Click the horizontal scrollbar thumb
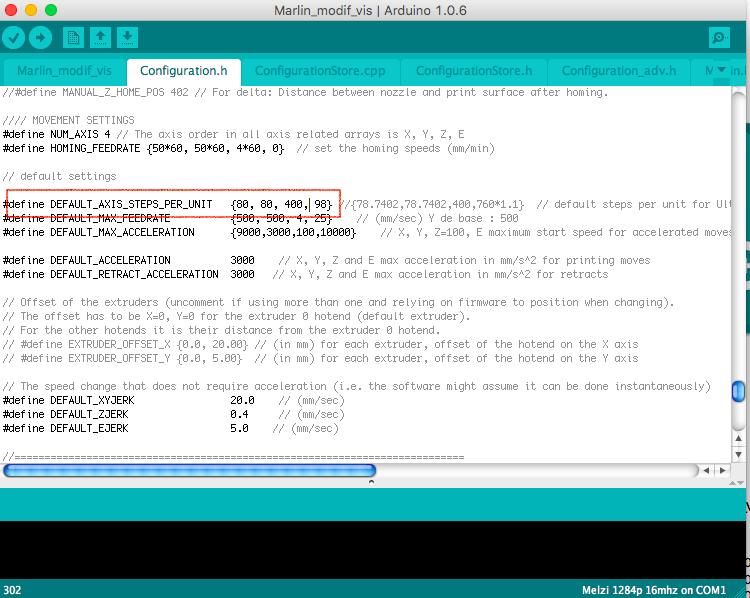The image size is (750, 598). pos(189,470)
